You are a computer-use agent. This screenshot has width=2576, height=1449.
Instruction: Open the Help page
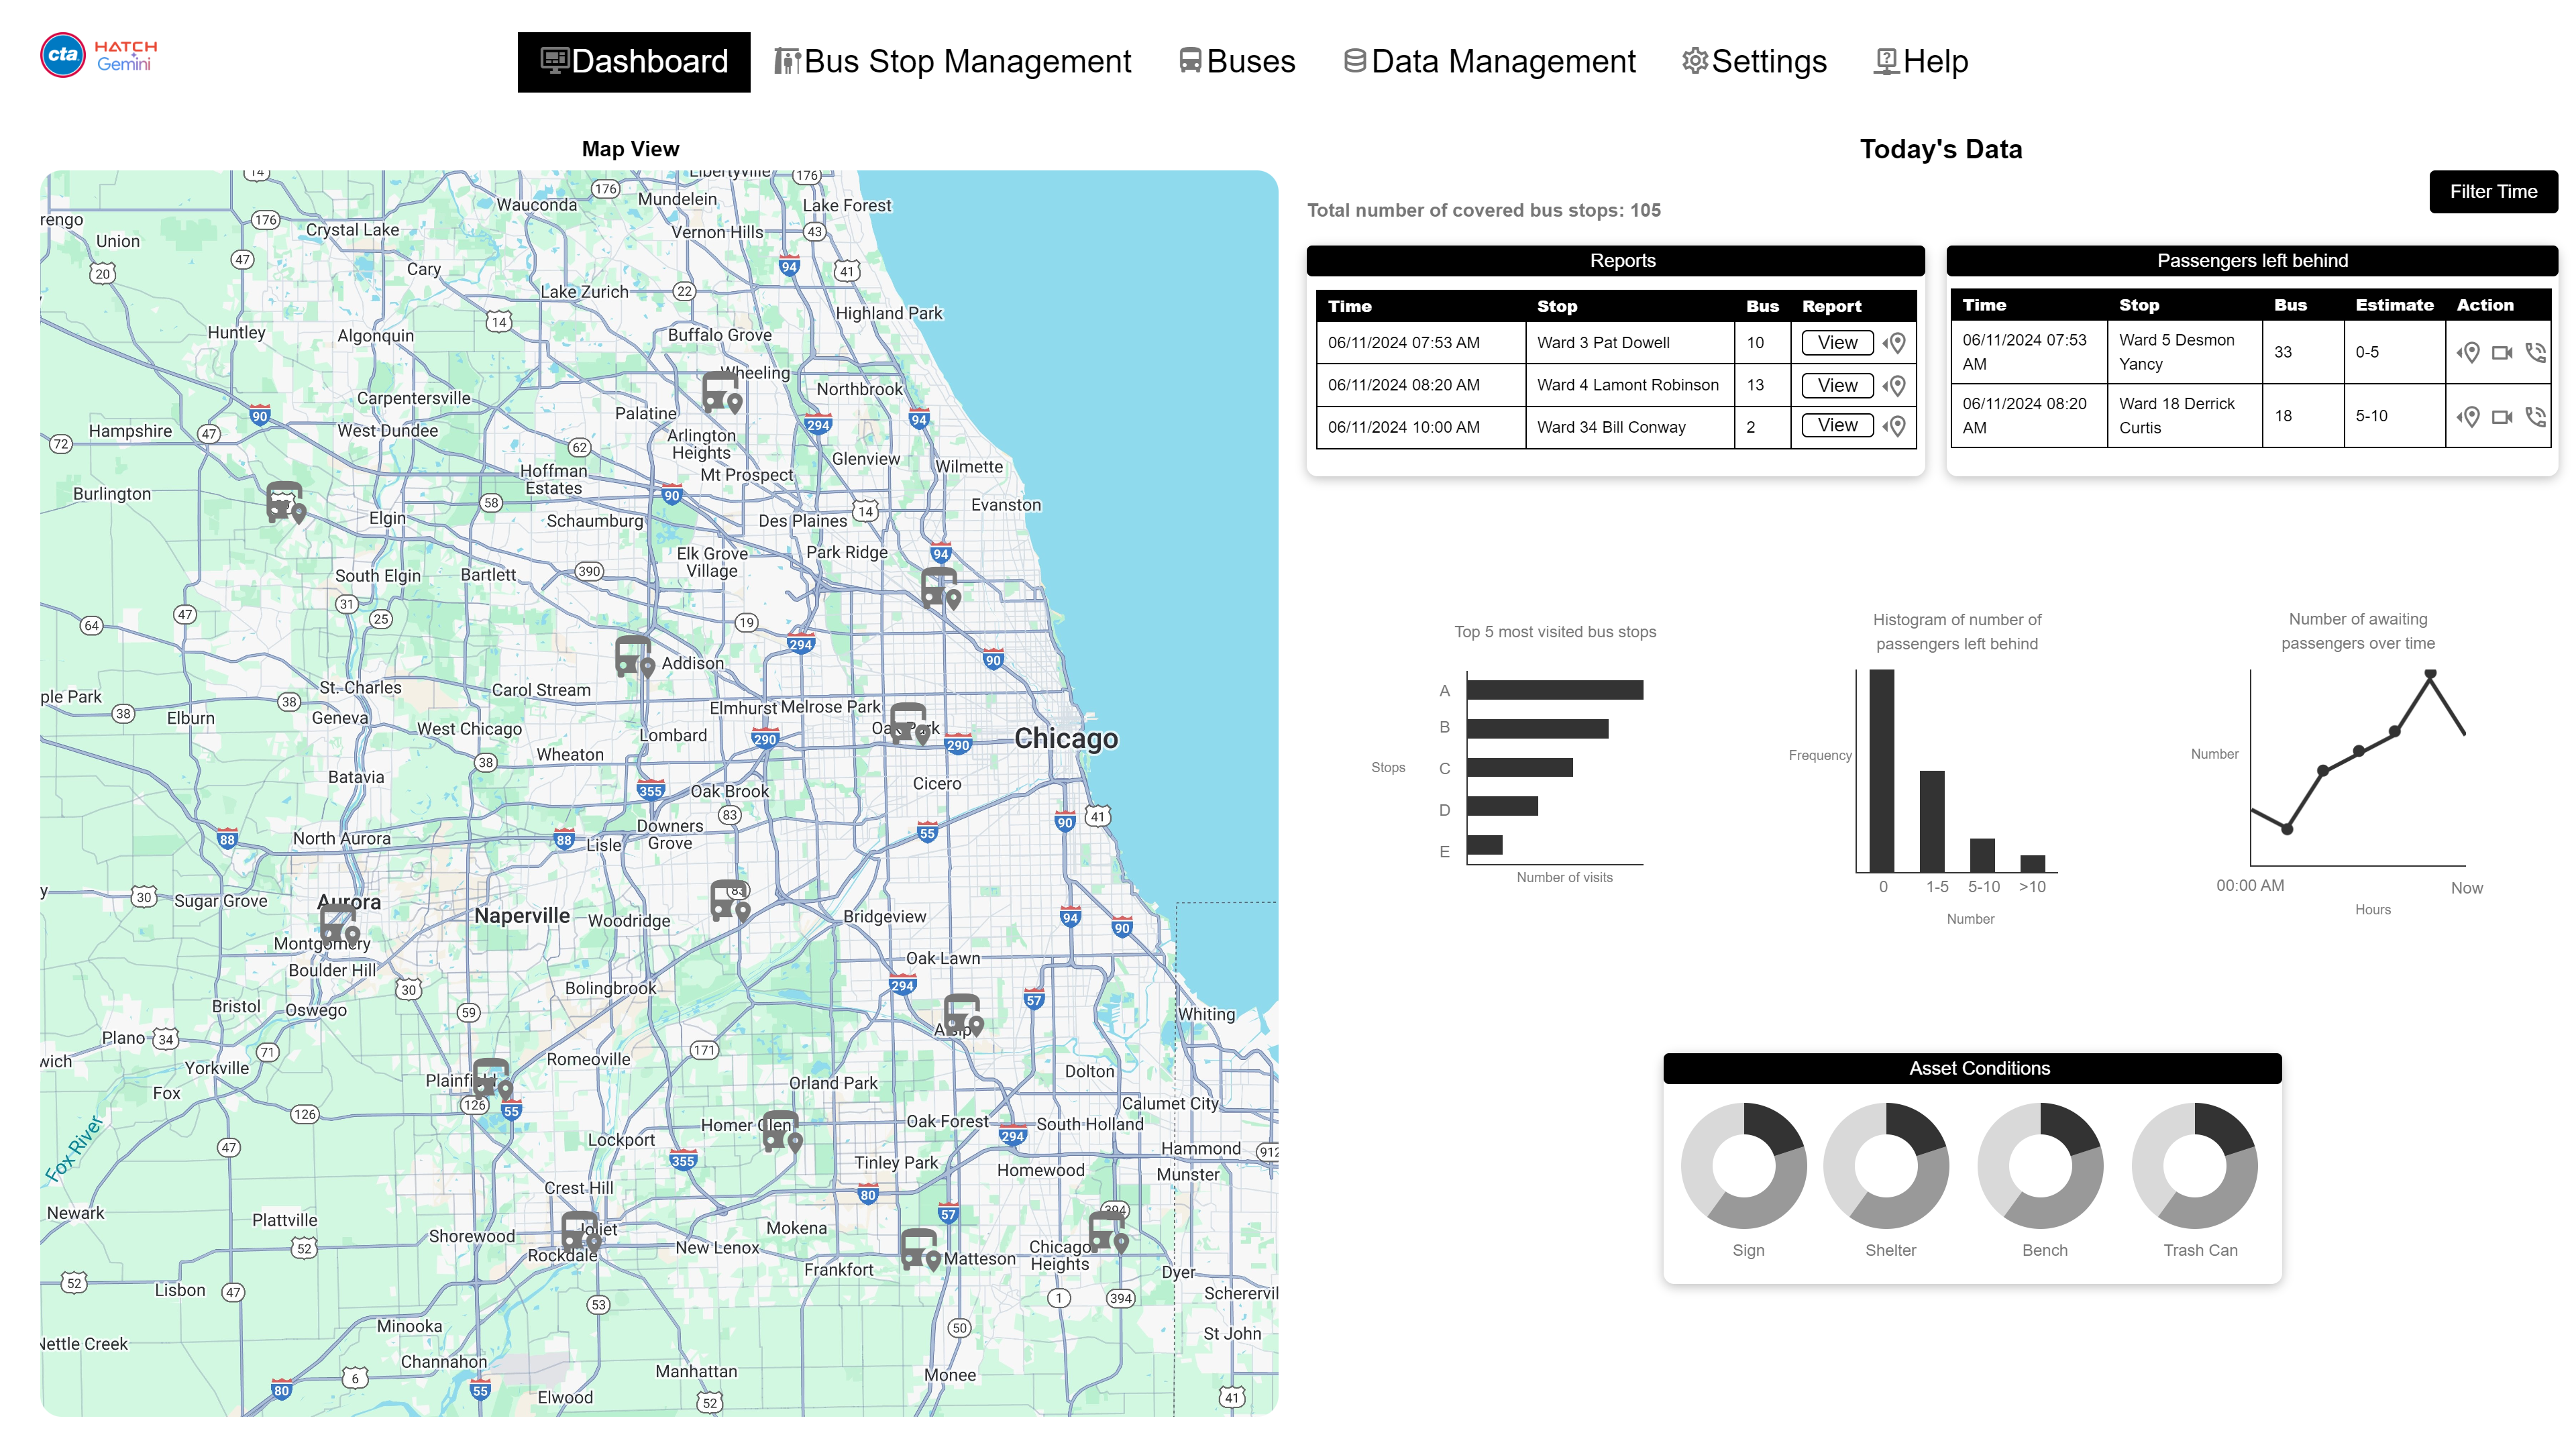click(x=1920, y=62)
